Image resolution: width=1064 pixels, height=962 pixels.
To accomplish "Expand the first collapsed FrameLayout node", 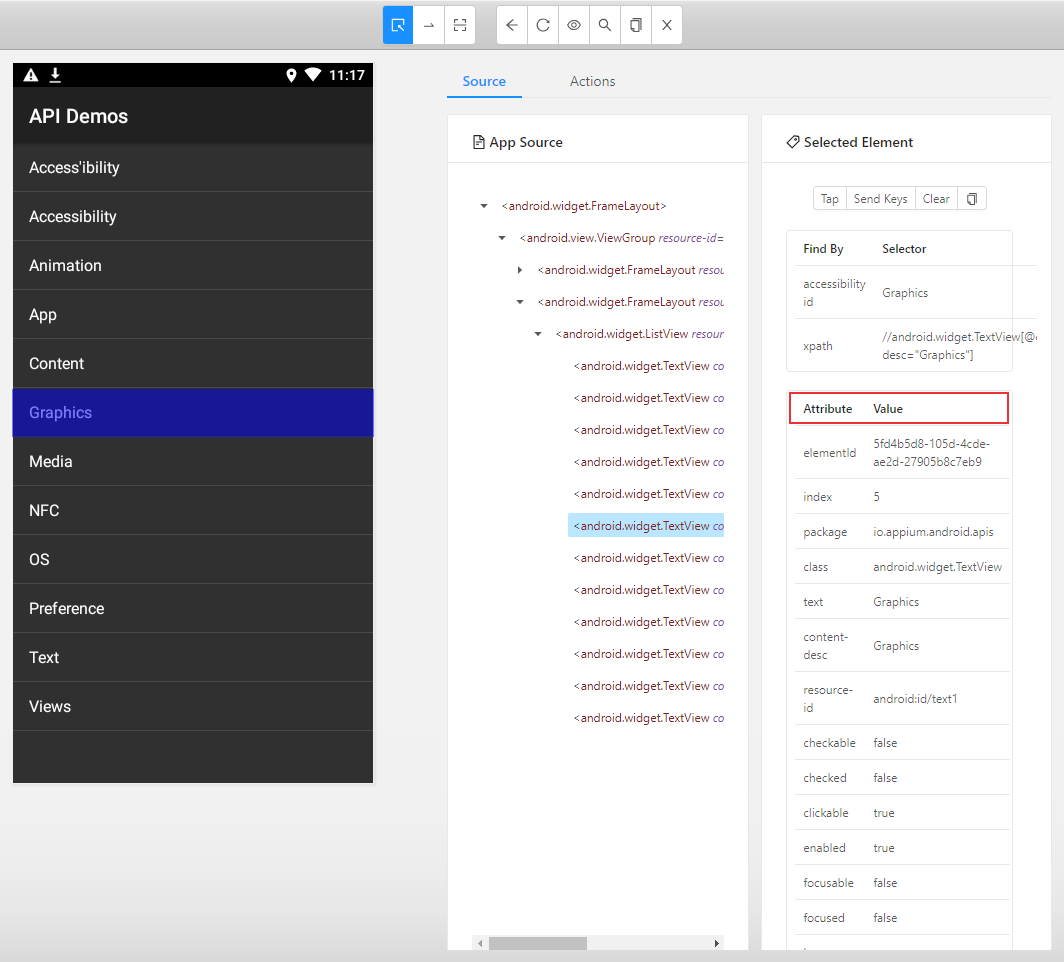I will tap(520, 270).
